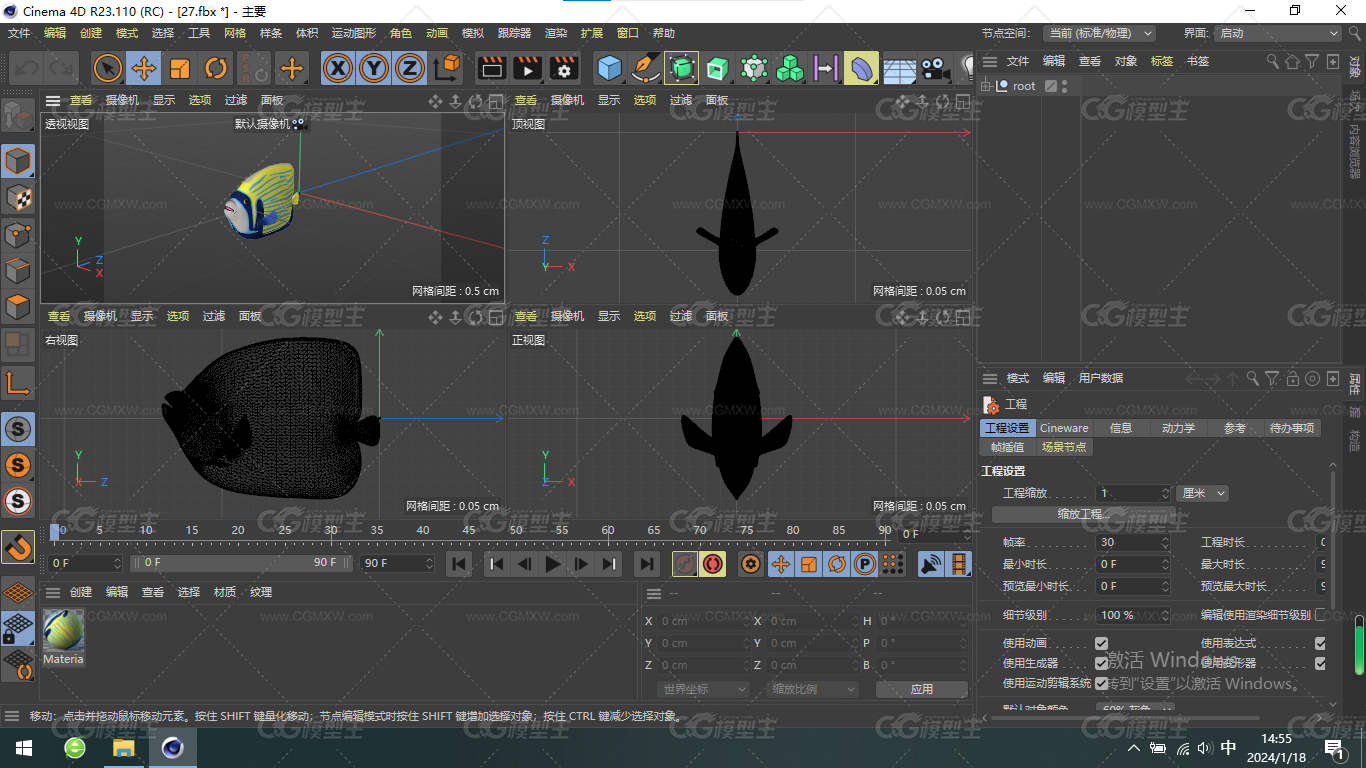
Task: Activate the Scale tool
Action: [x=180, y=68]
